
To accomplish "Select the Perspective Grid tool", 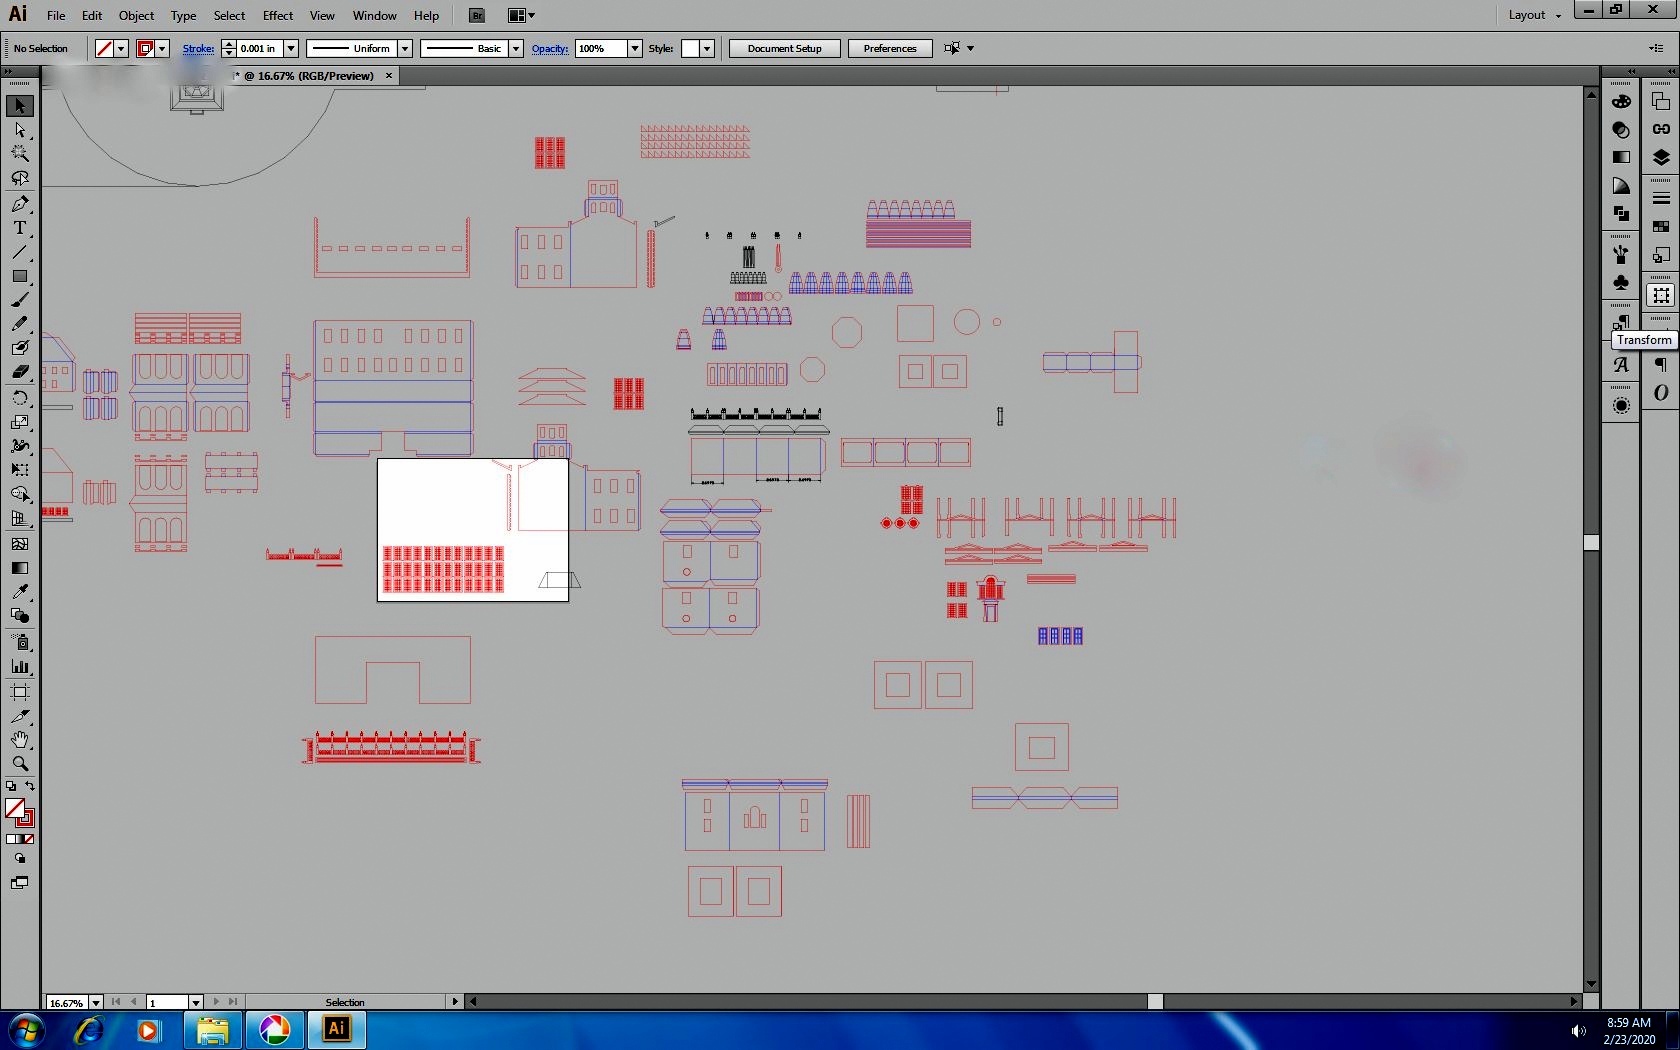I will [x=20, y=518].
